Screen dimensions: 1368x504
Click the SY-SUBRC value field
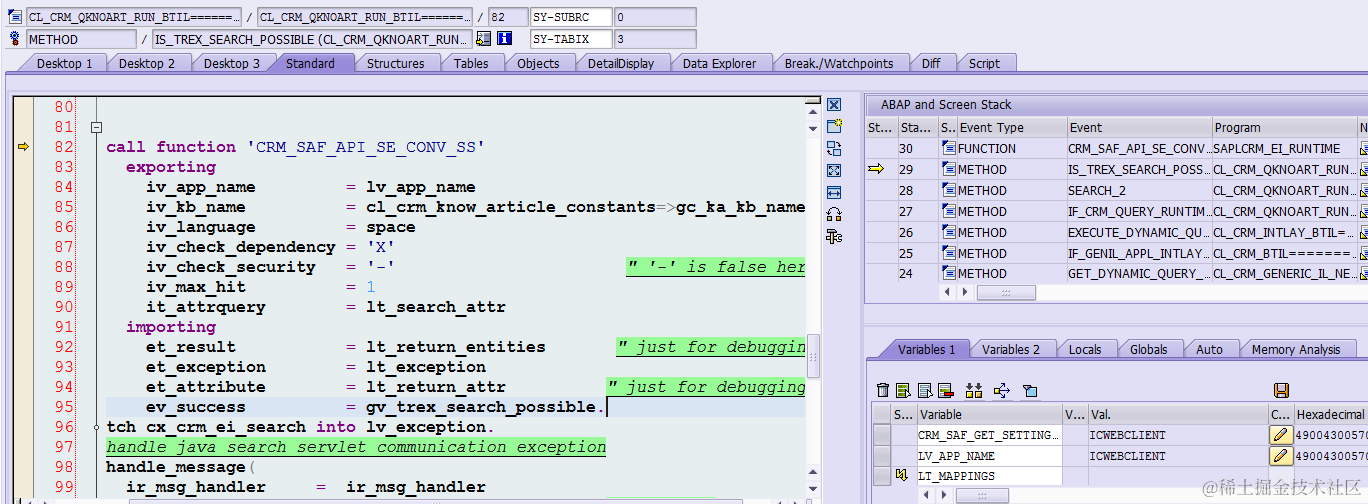[x=655, y=17]
